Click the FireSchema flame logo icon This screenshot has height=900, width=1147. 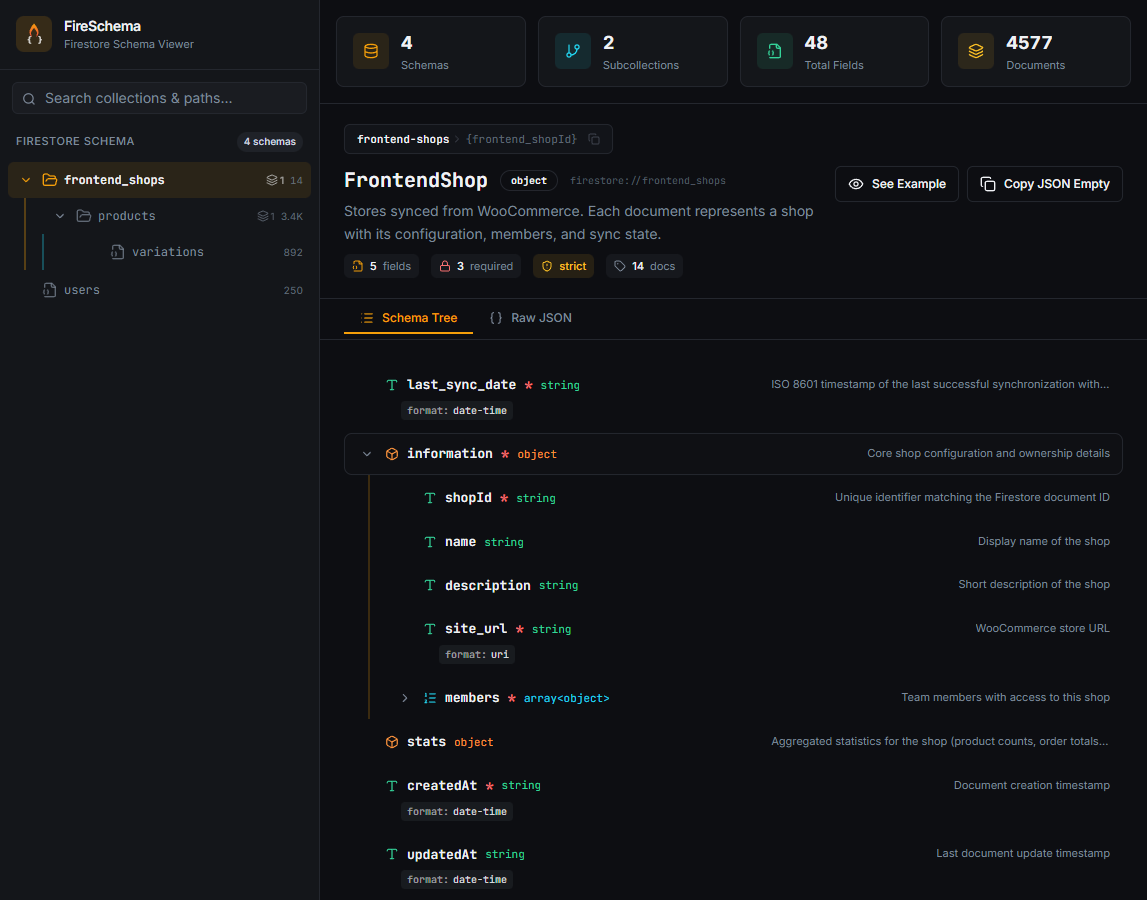[x=34, y=34]
